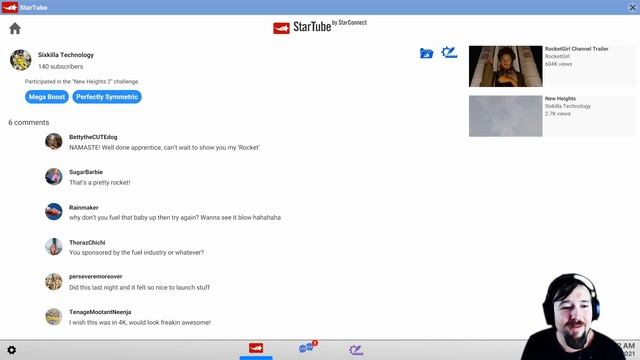This screenshot has width=640, height=360.
Task: Open Sixkilla Technology channel avatar
Action: (20, 60)
